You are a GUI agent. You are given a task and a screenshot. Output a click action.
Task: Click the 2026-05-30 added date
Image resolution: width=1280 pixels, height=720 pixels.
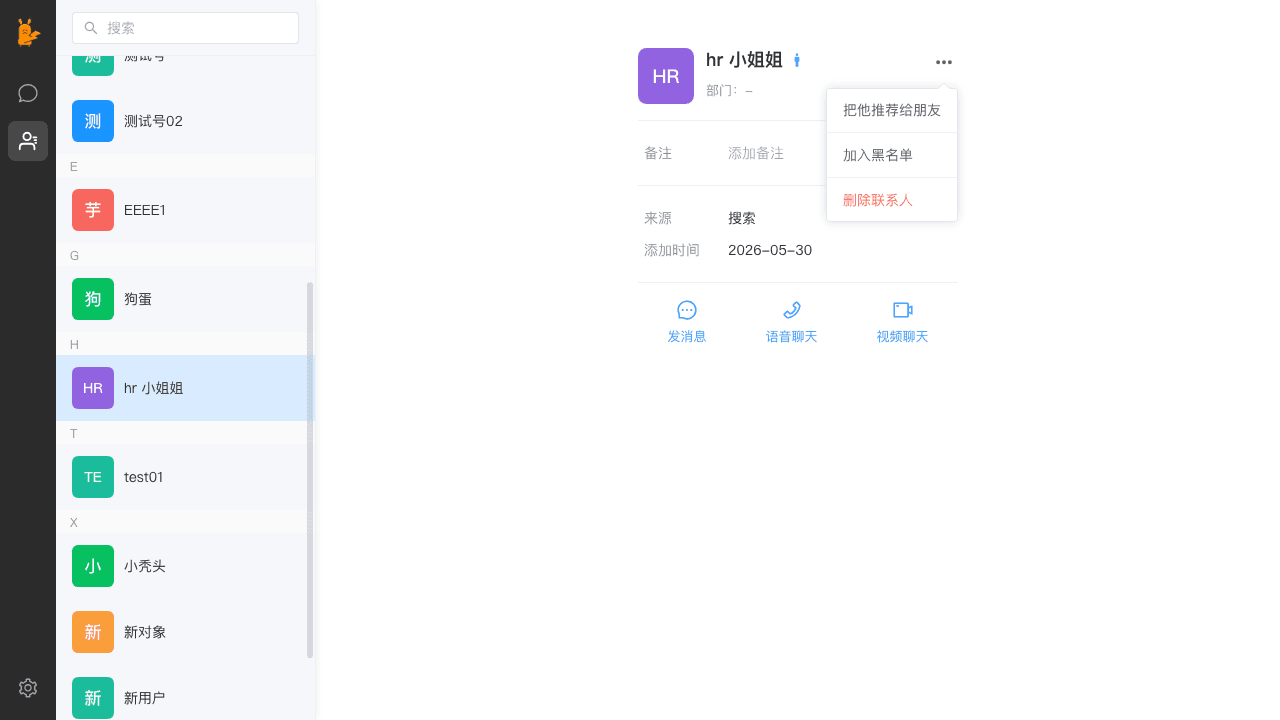click(x=770, y=250)
